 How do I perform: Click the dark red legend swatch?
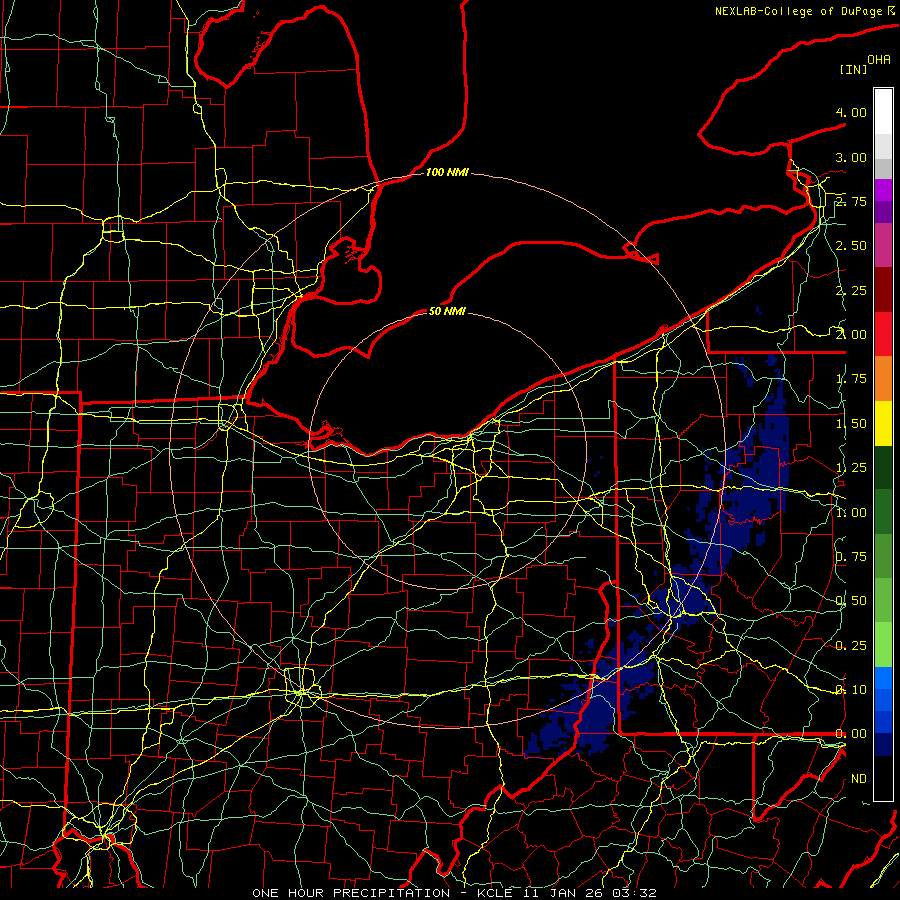883,290
